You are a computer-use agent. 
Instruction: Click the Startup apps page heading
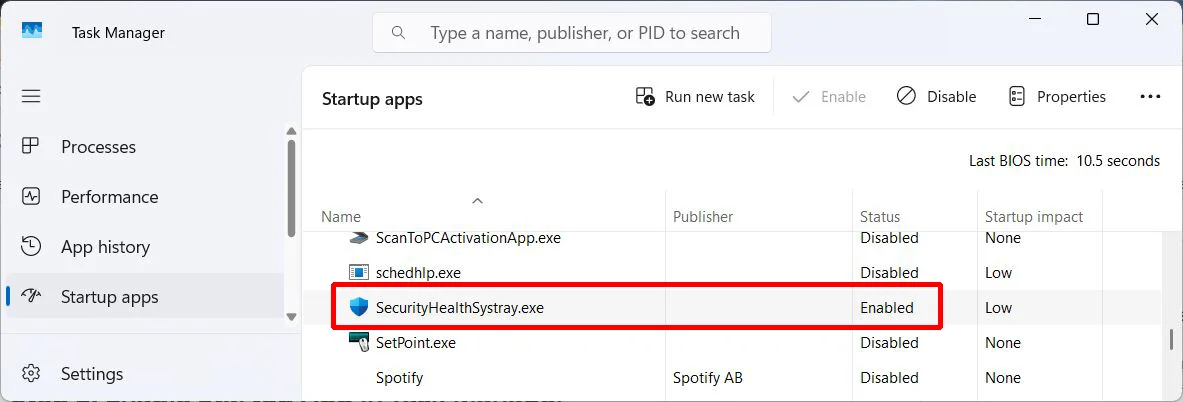tap(372, 99)
